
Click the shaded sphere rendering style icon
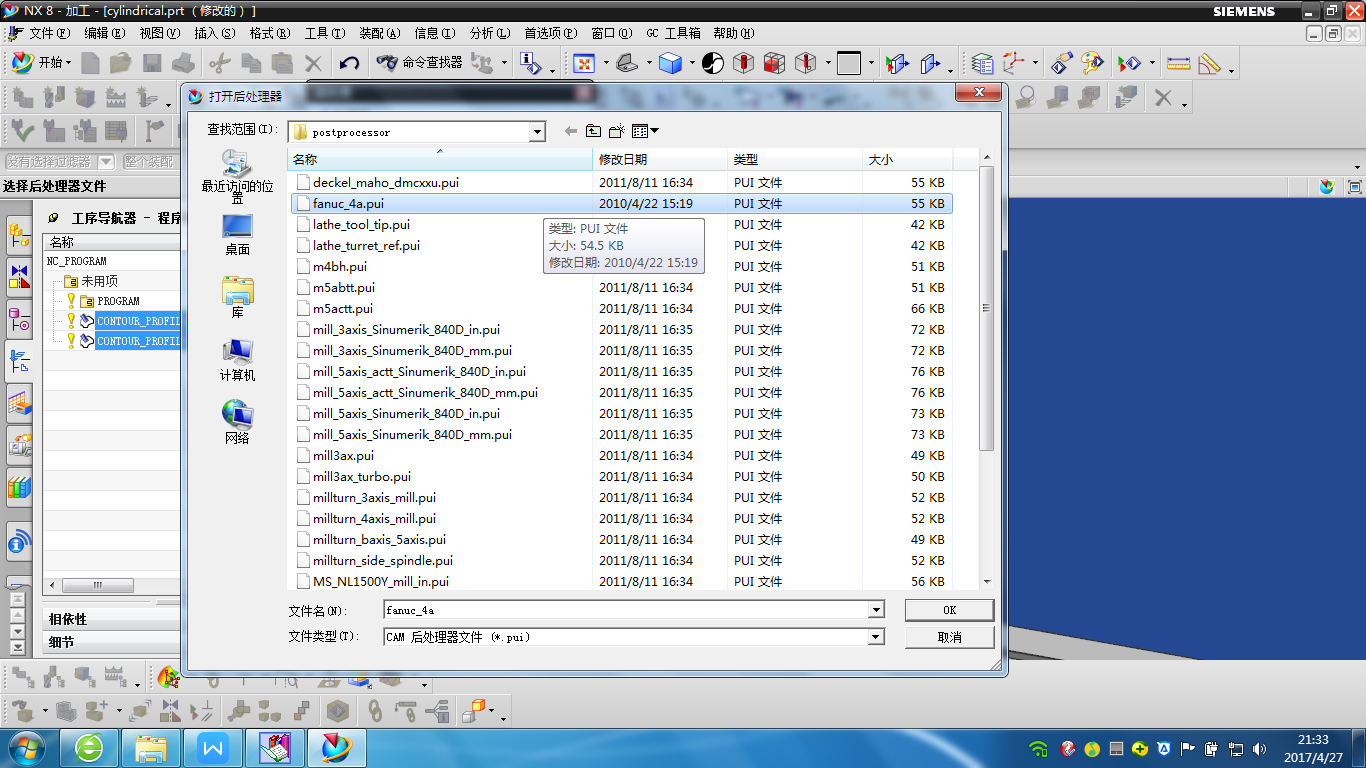click(712, 63)
